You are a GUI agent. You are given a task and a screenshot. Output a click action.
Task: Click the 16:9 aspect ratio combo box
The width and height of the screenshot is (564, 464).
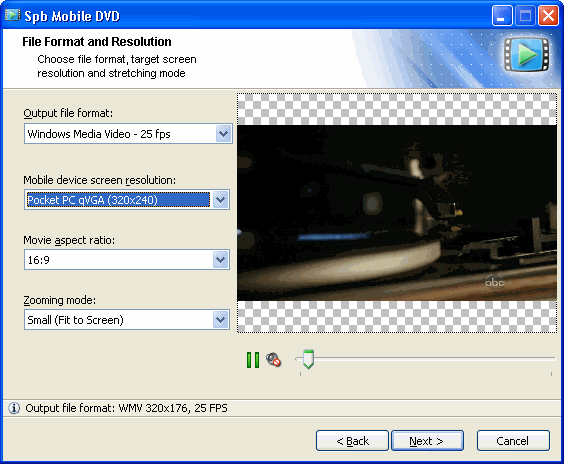127,260
